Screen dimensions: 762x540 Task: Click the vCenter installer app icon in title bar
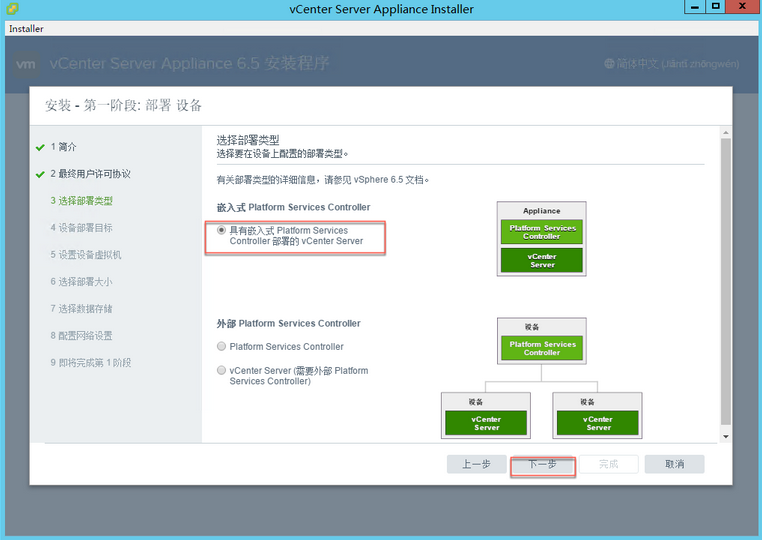pyautogui.click(x=13, y=8)
